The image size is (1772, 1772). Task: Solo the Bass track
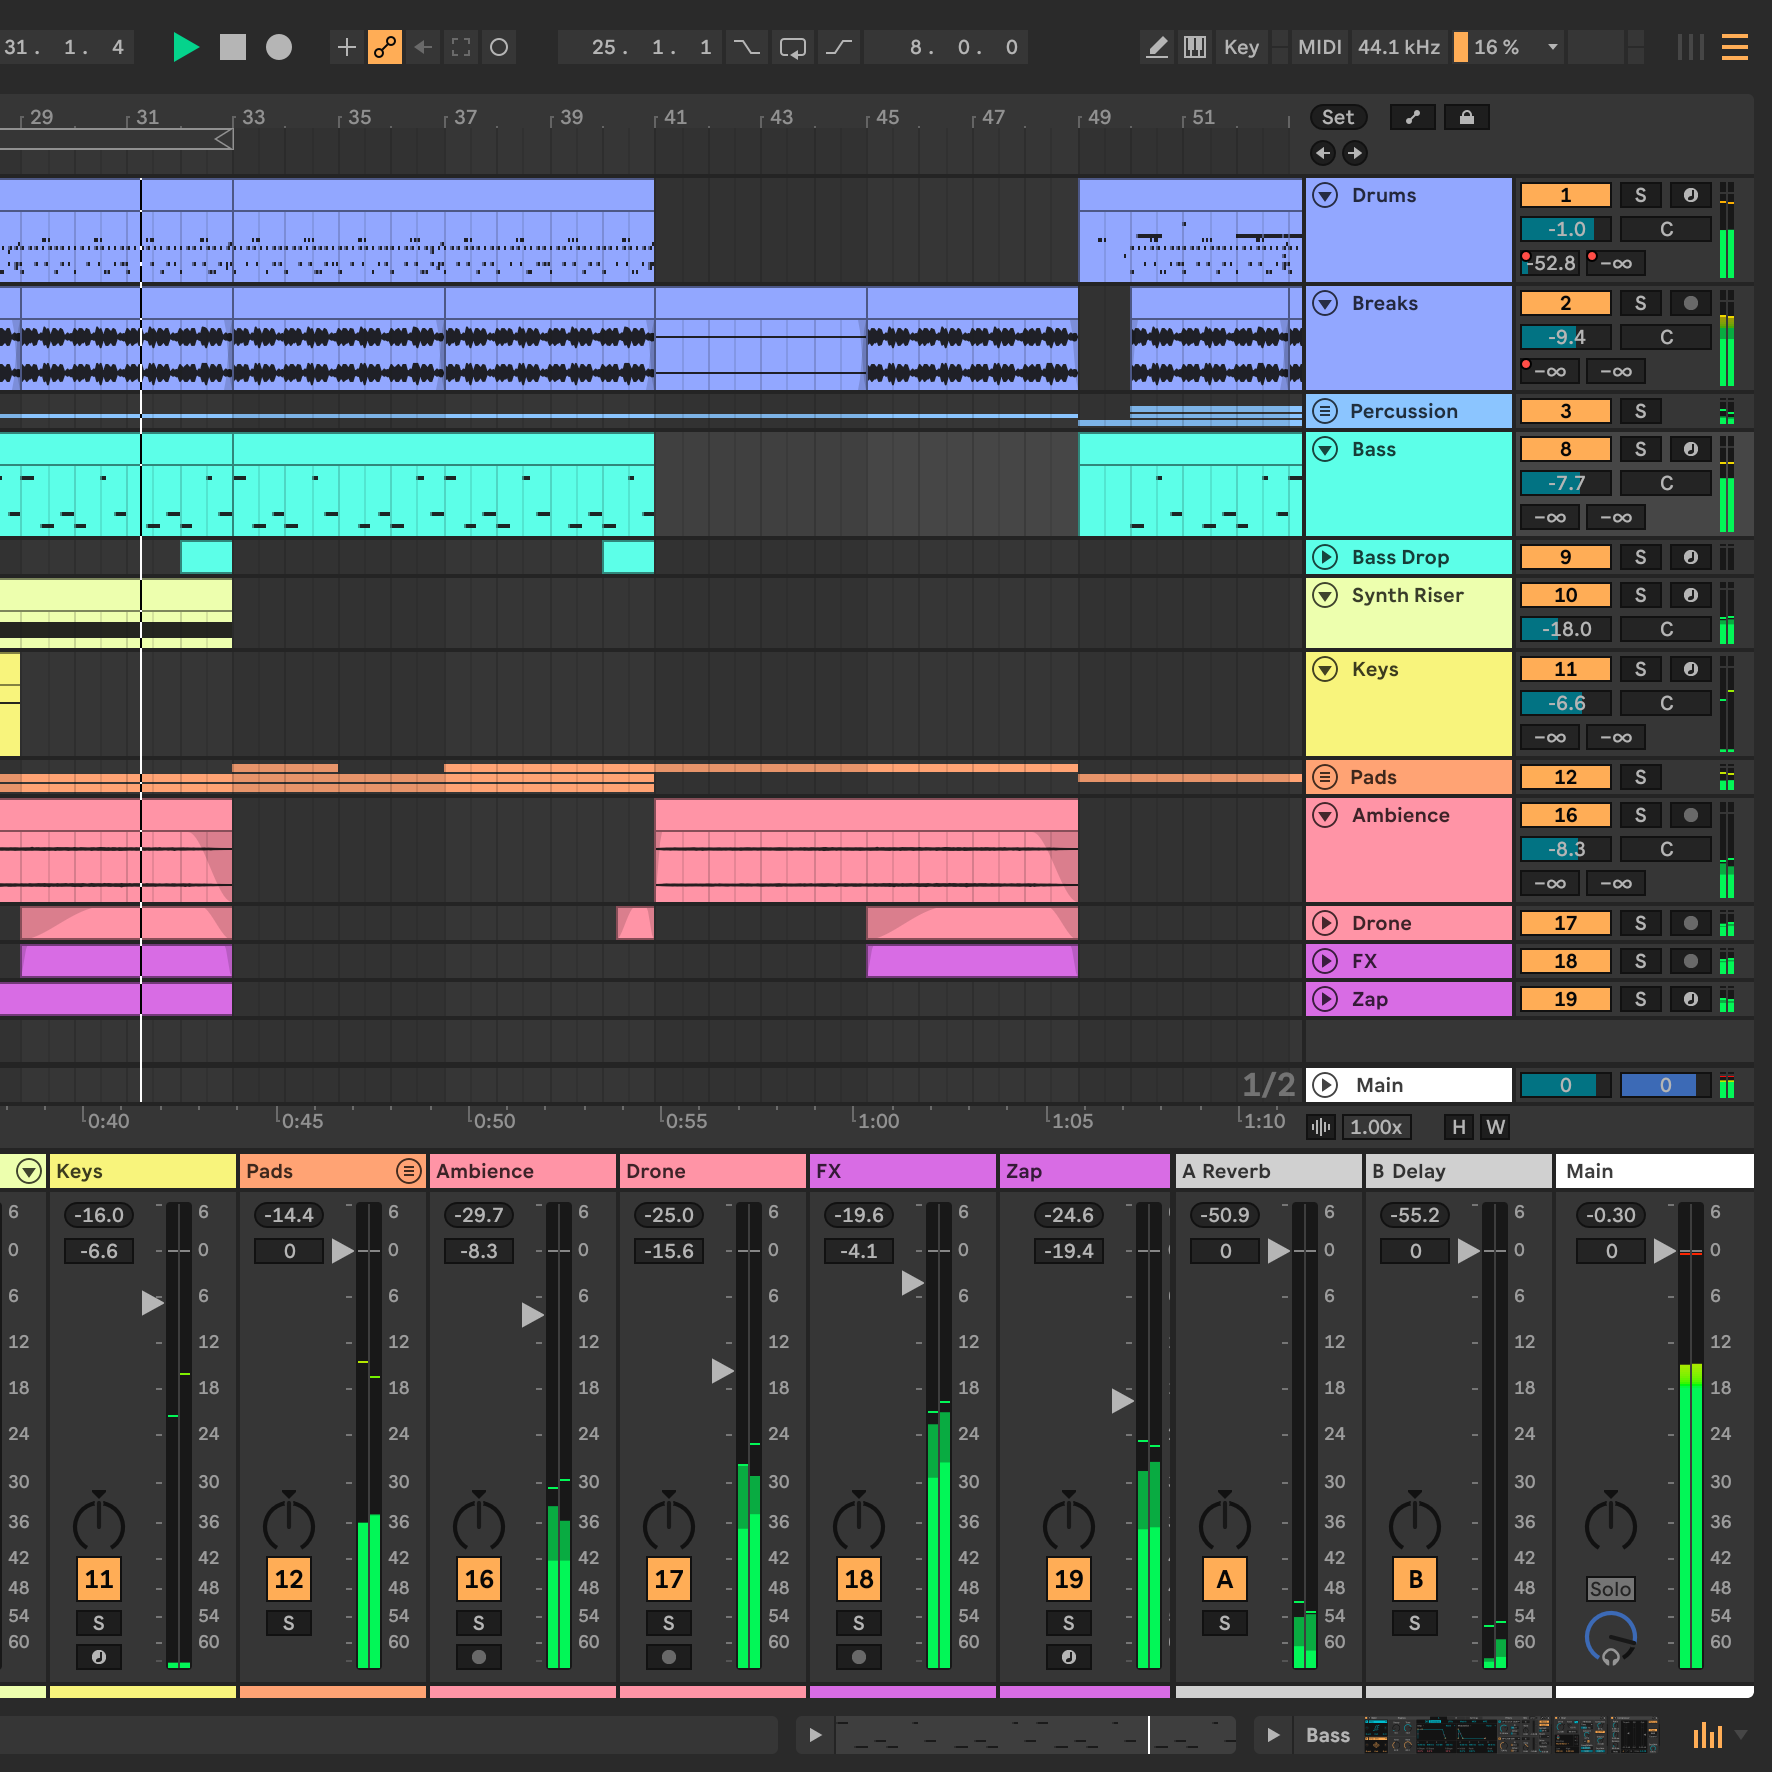tap(1640, 449)
